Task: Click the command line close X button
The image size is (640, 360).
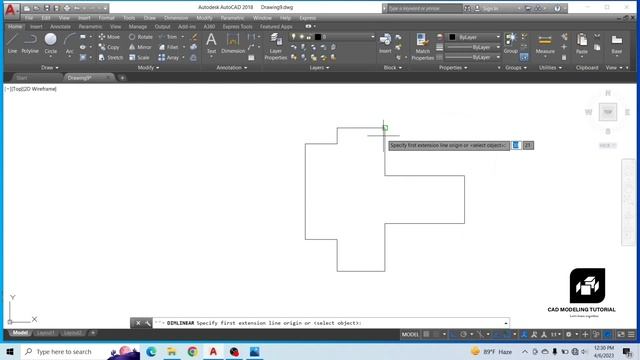Action: point(138,323)
